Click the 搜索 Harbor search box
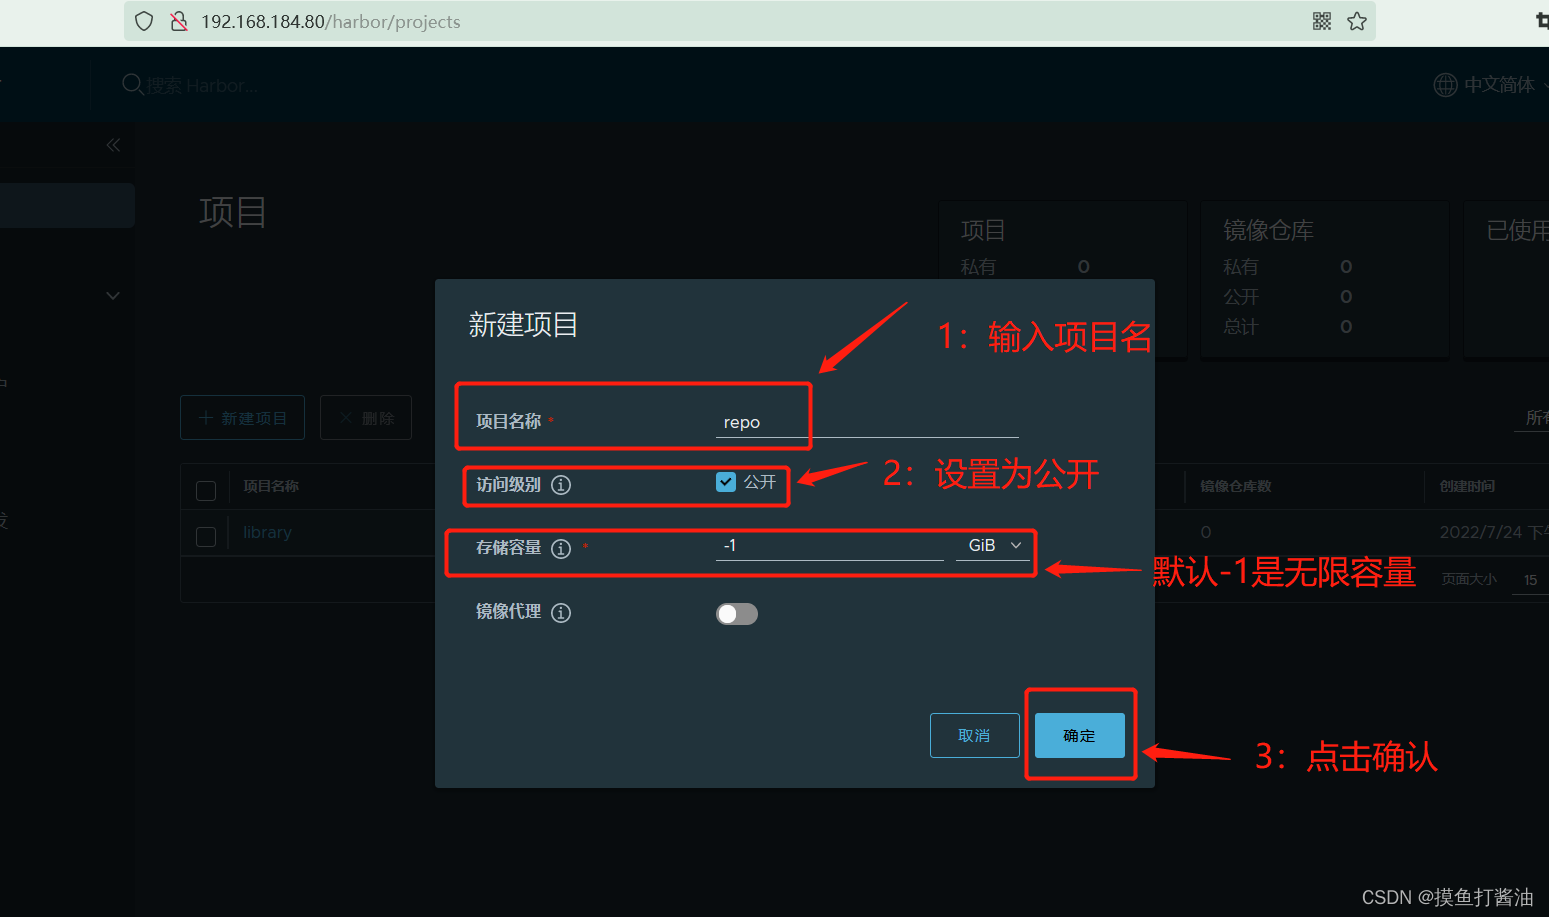This screenshot has width=1549, height=917. (202, 86)
